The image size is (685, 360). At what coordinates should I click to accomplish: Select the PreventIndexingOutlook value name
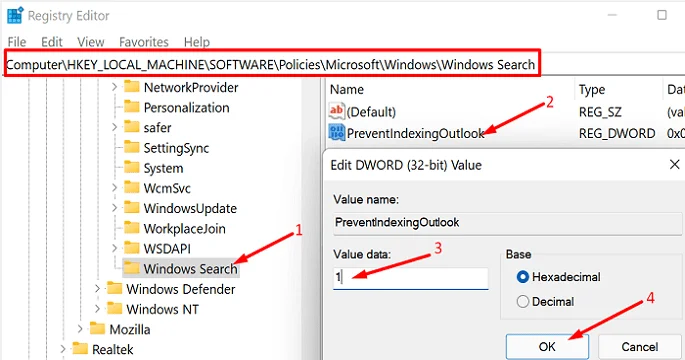point(415,133)
